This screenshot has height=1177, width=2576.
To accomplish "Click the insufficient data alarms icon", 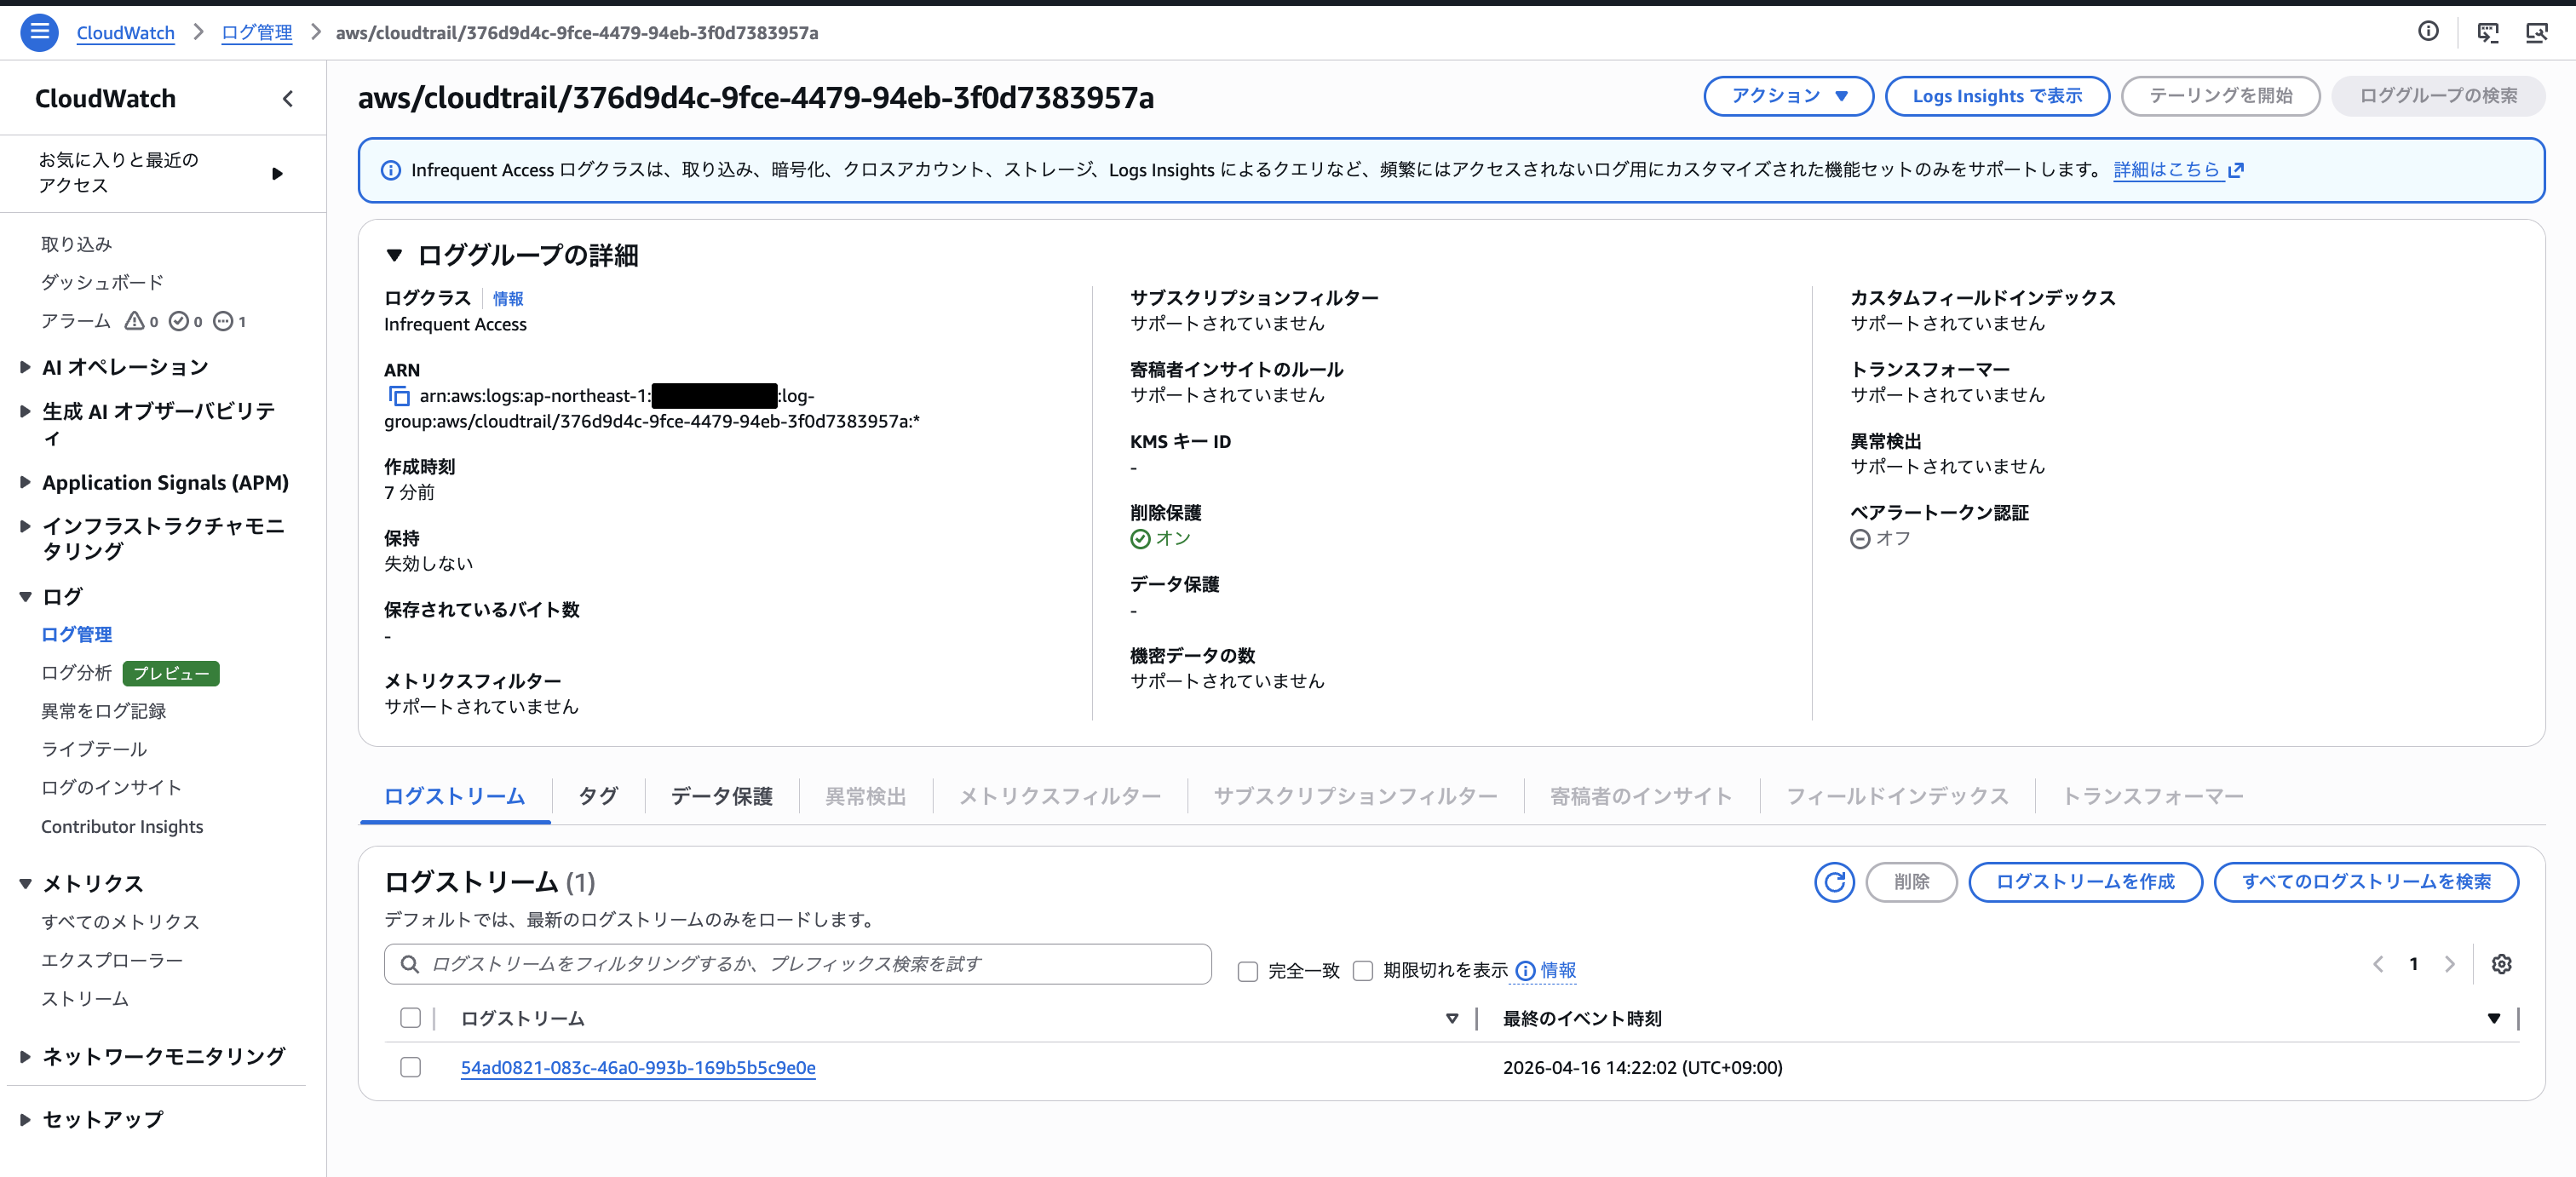I will (224, 321).
